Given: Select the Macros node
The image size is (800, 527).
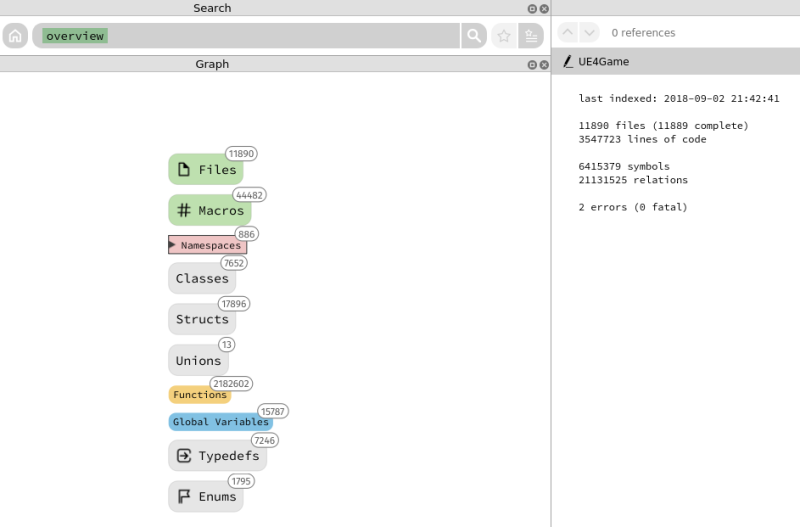Looking at the screenshot, I should [x=209, y=211].
